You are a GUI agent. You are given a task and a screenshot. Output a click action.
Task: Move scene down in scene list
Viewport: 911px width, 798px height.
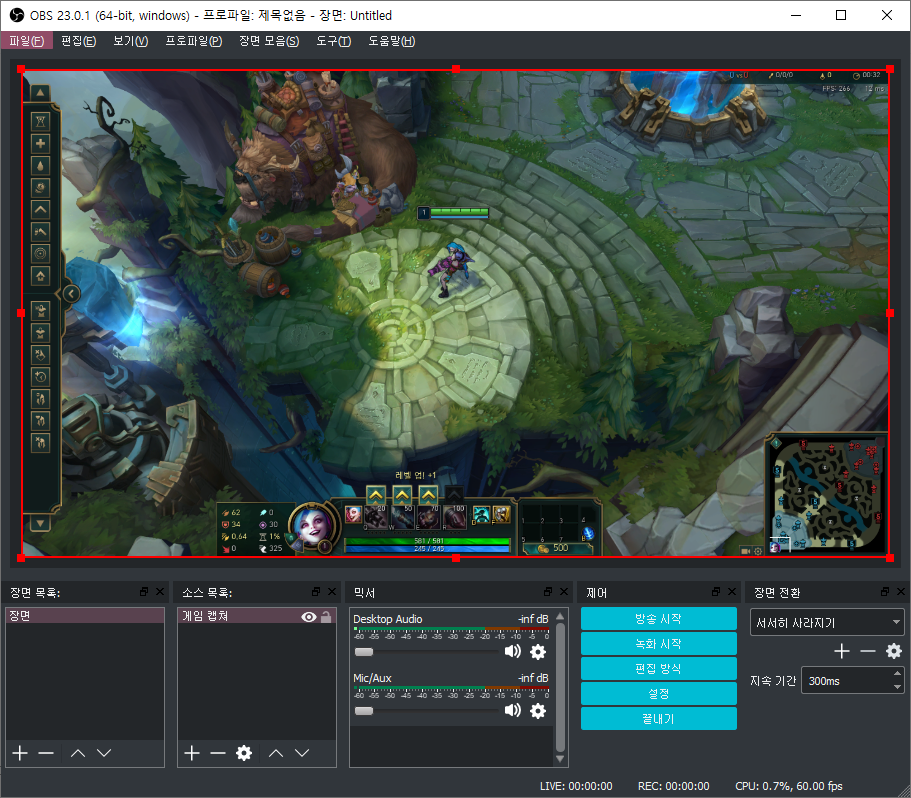[104, 753]
